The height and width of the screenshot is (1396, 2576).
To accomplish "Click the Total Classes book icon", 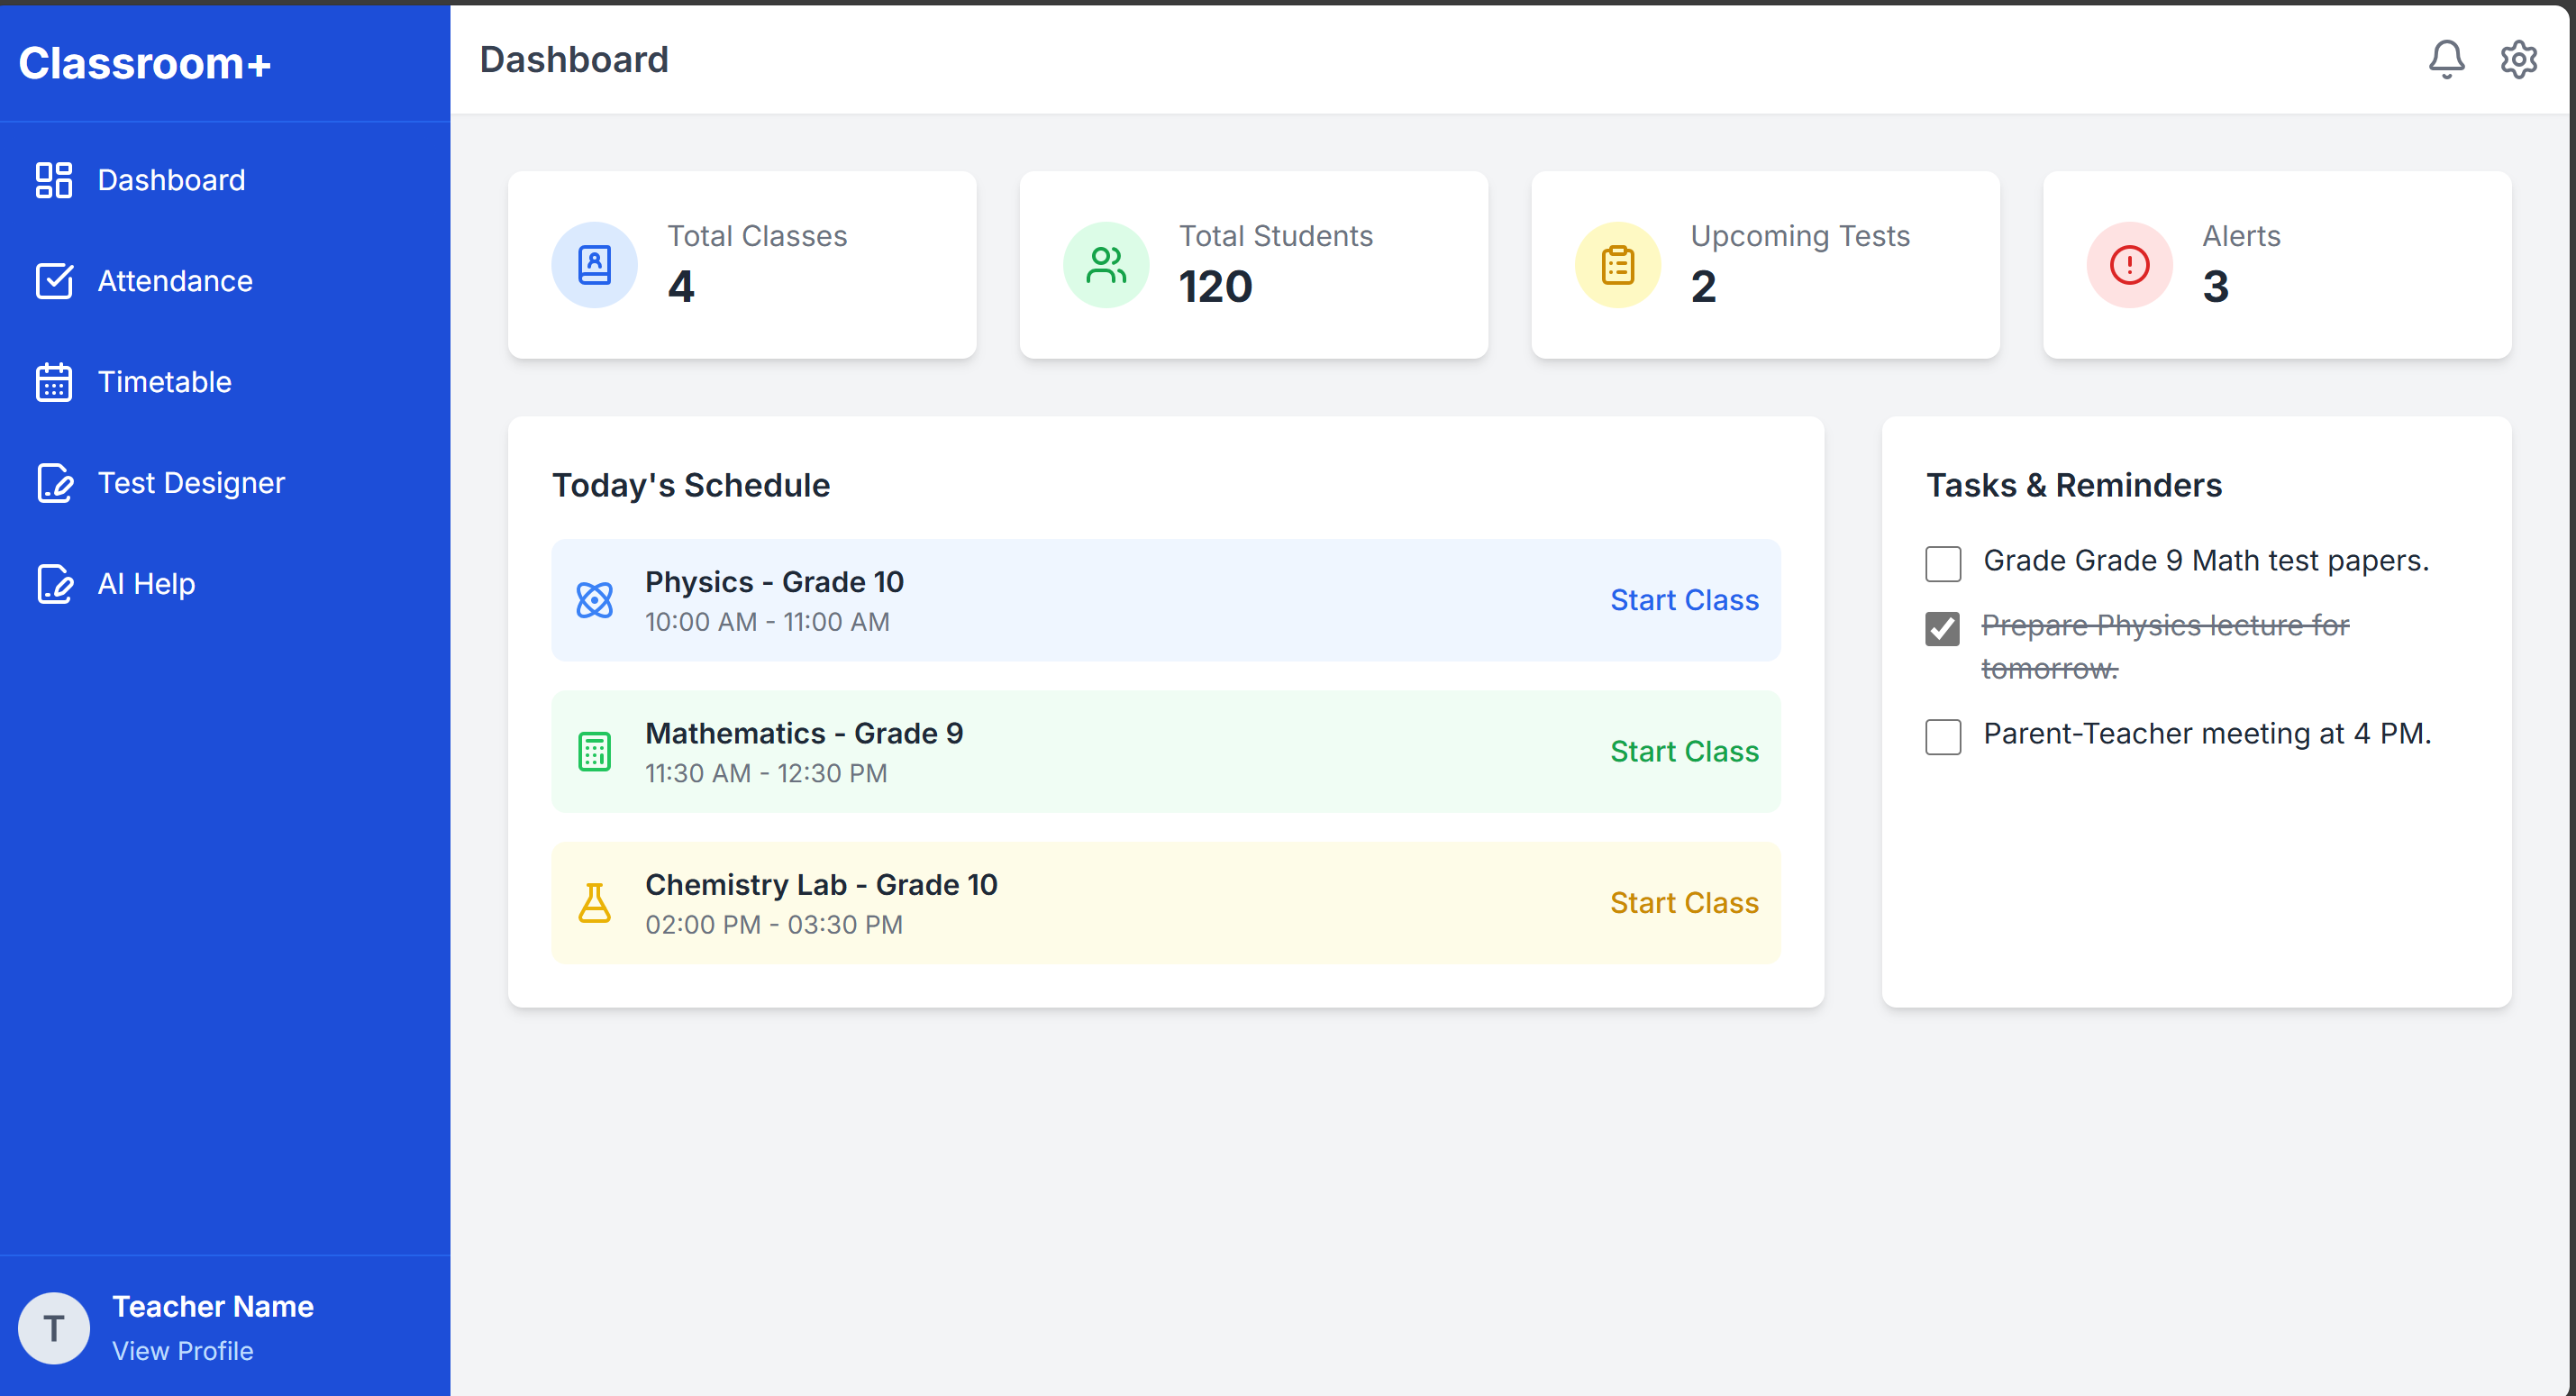I will tap(594, 265).
